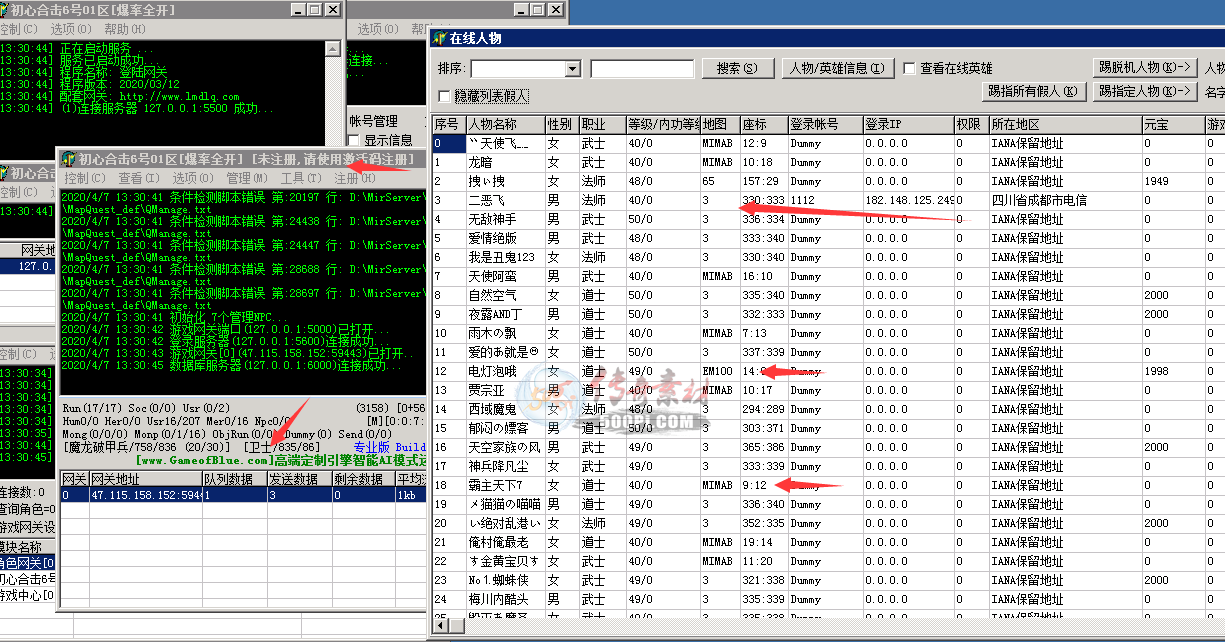Click 剩余数据 column header in engine window
This screenshot has height=642, width=1225.
click(363, 480)
